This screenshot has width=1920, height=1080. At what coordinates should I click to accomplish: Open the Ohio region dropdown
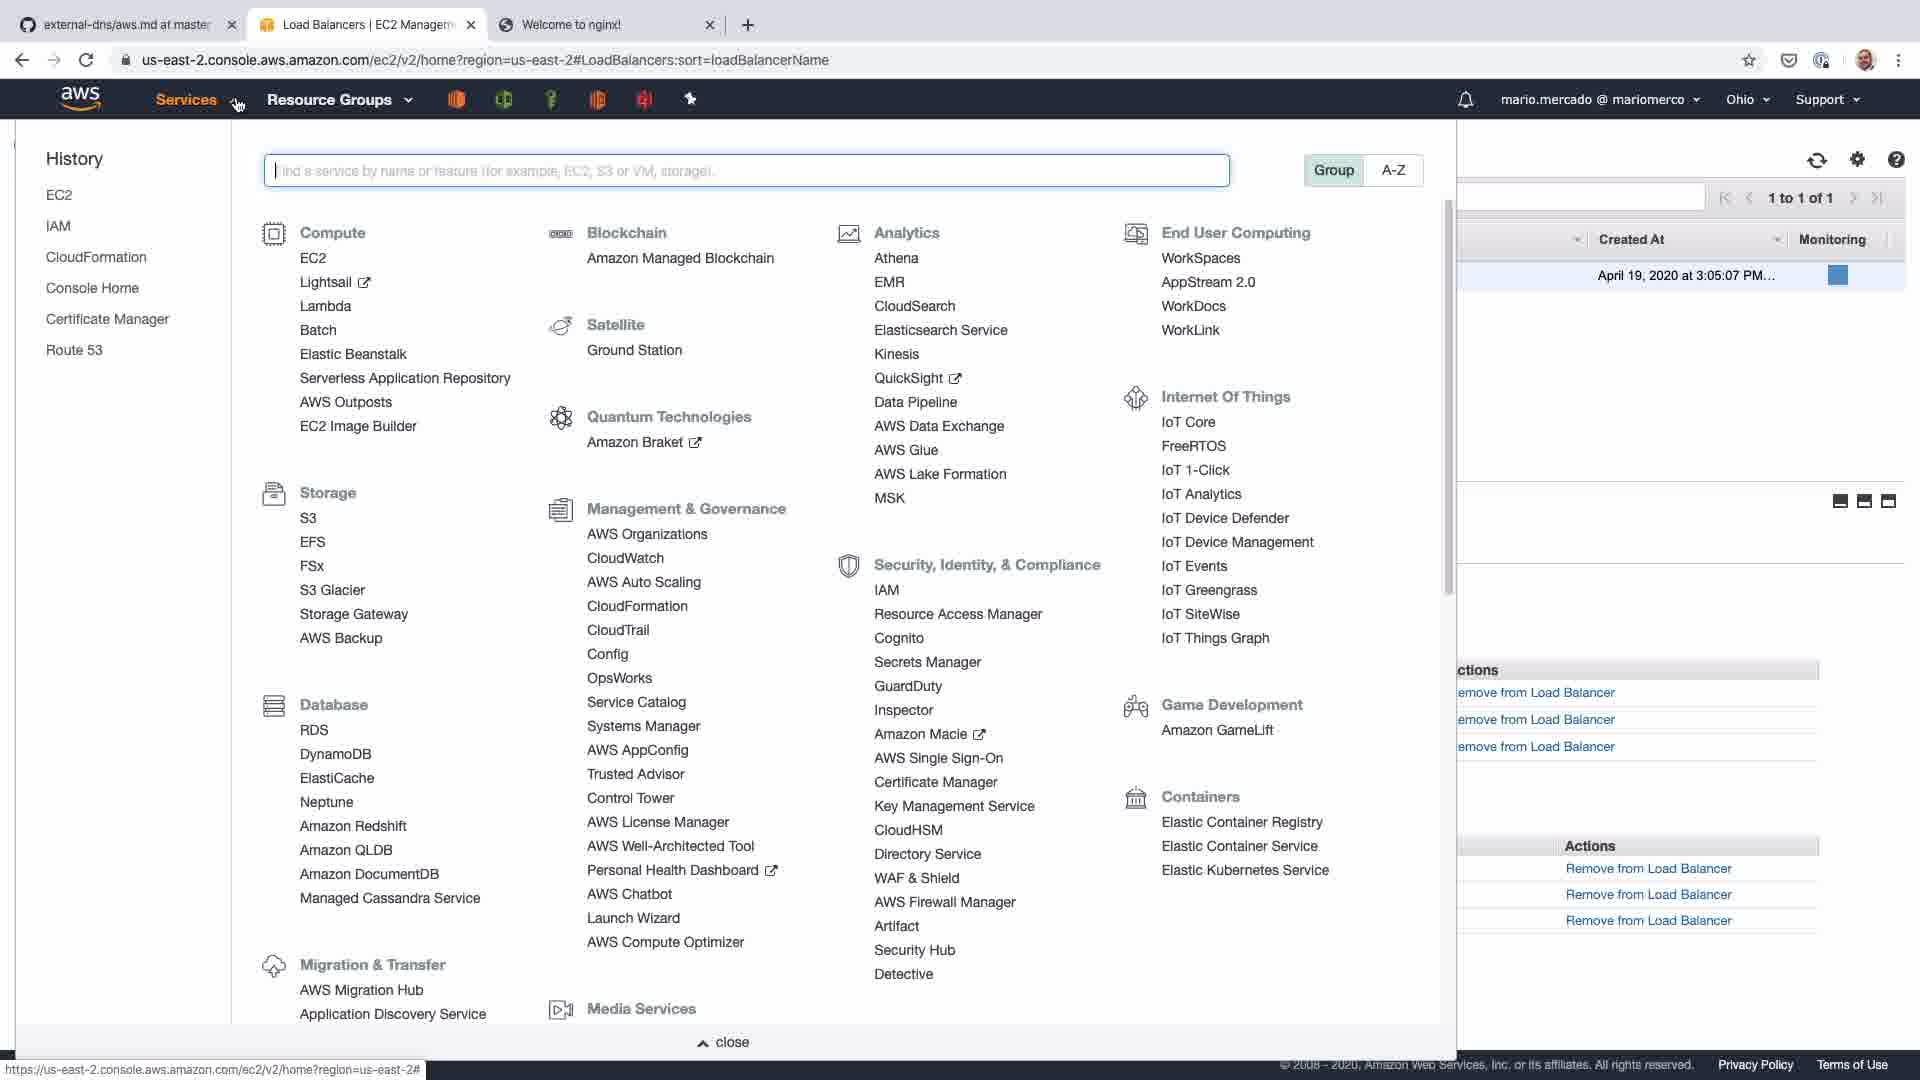(x=1747, y=100)
